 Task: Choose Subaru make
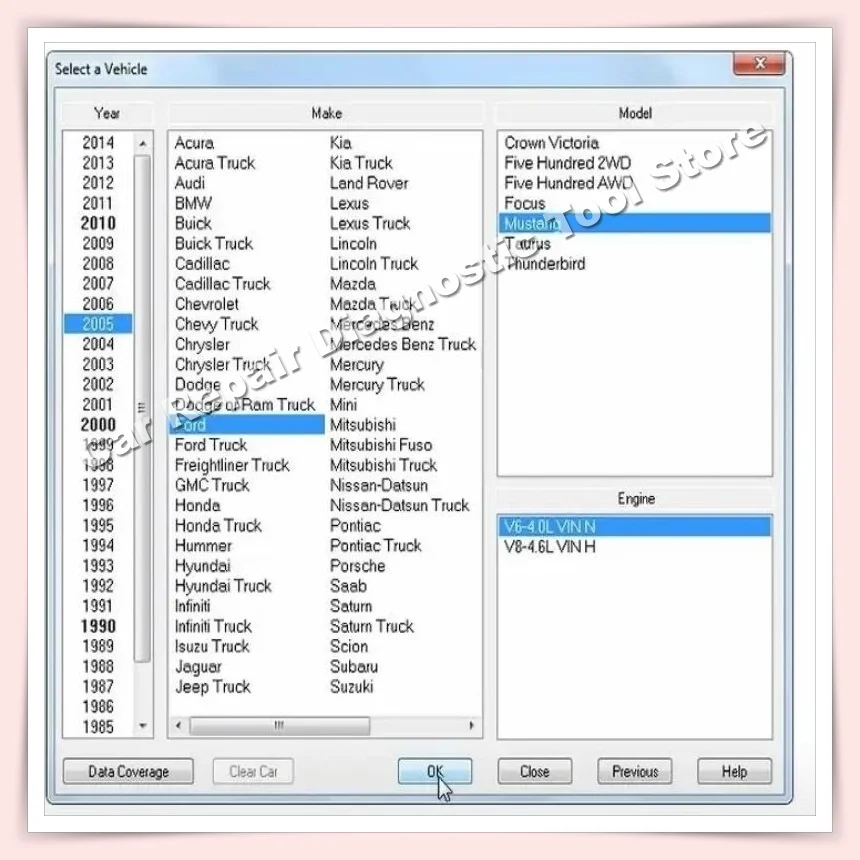pyautogui.click(x=354, y=666)
